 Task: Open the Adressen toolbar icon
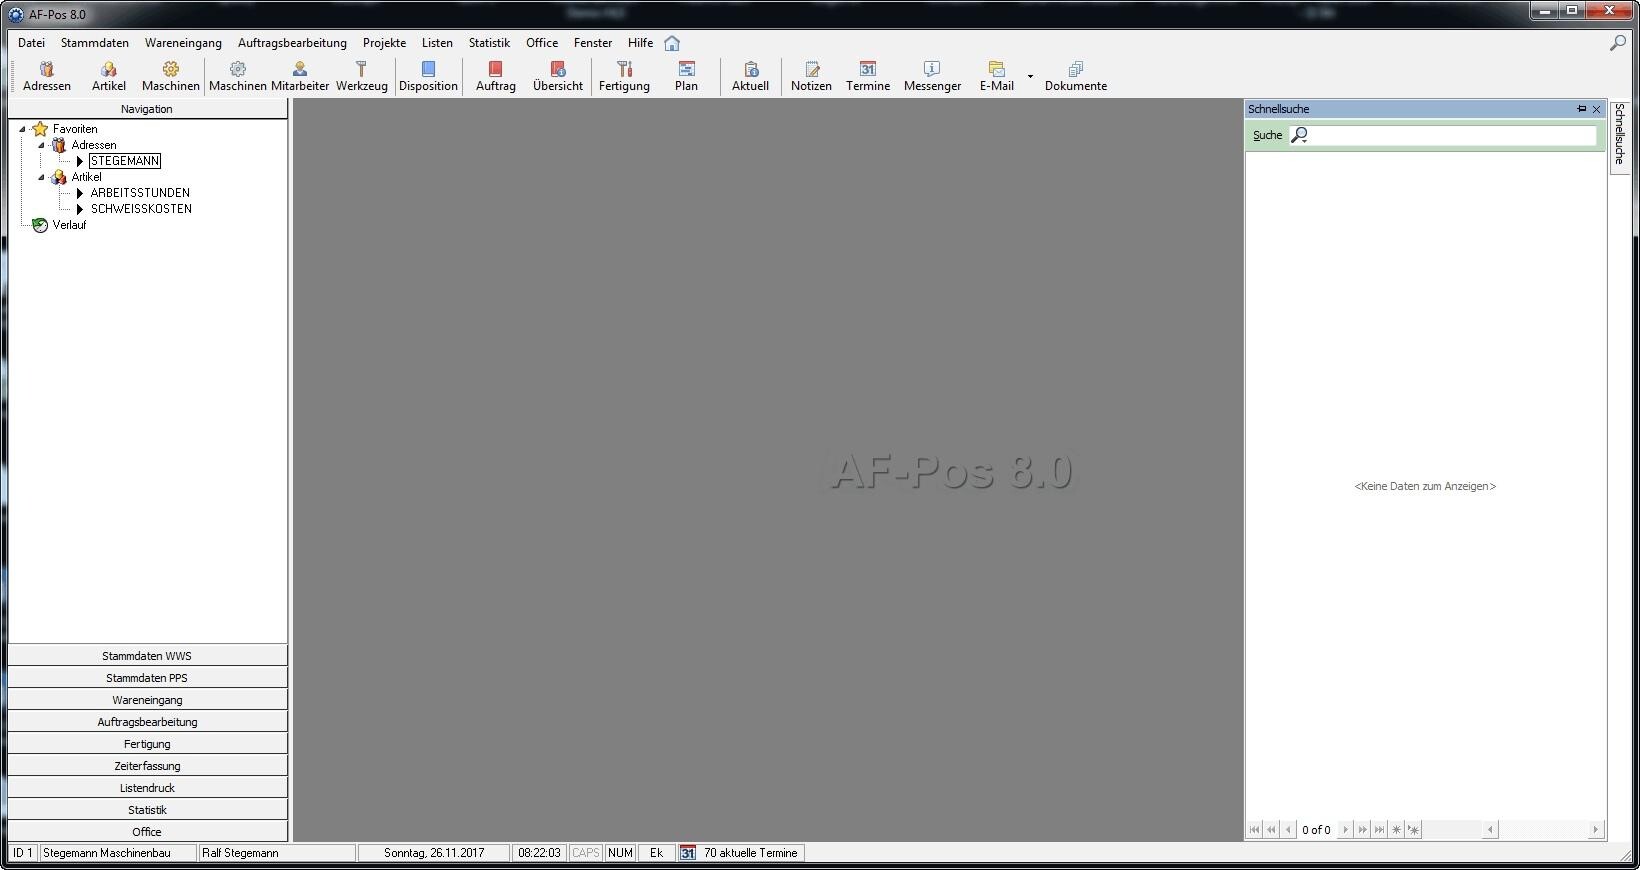tap(47, 76)
